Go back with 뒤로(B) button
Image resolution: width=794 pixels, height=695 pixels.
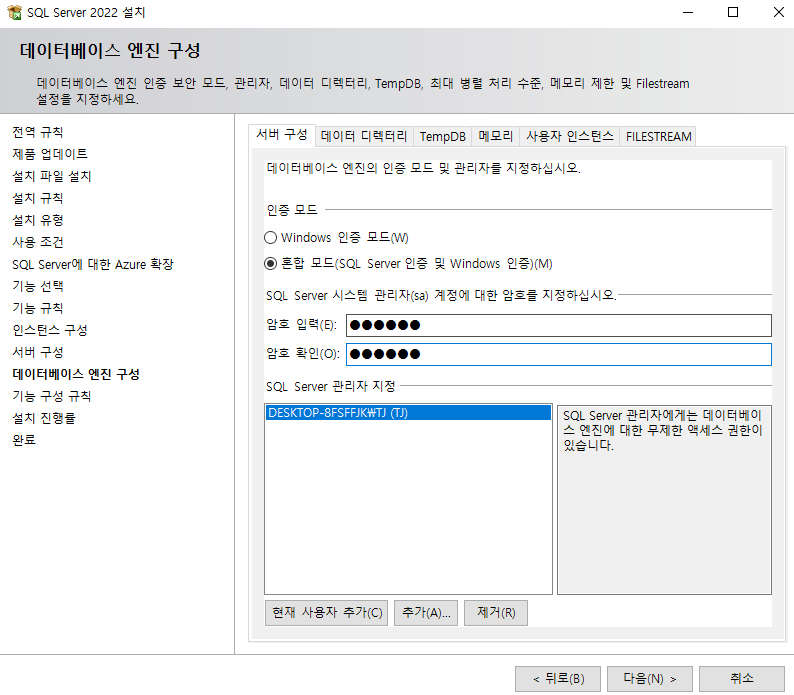(x=558, y=679)
